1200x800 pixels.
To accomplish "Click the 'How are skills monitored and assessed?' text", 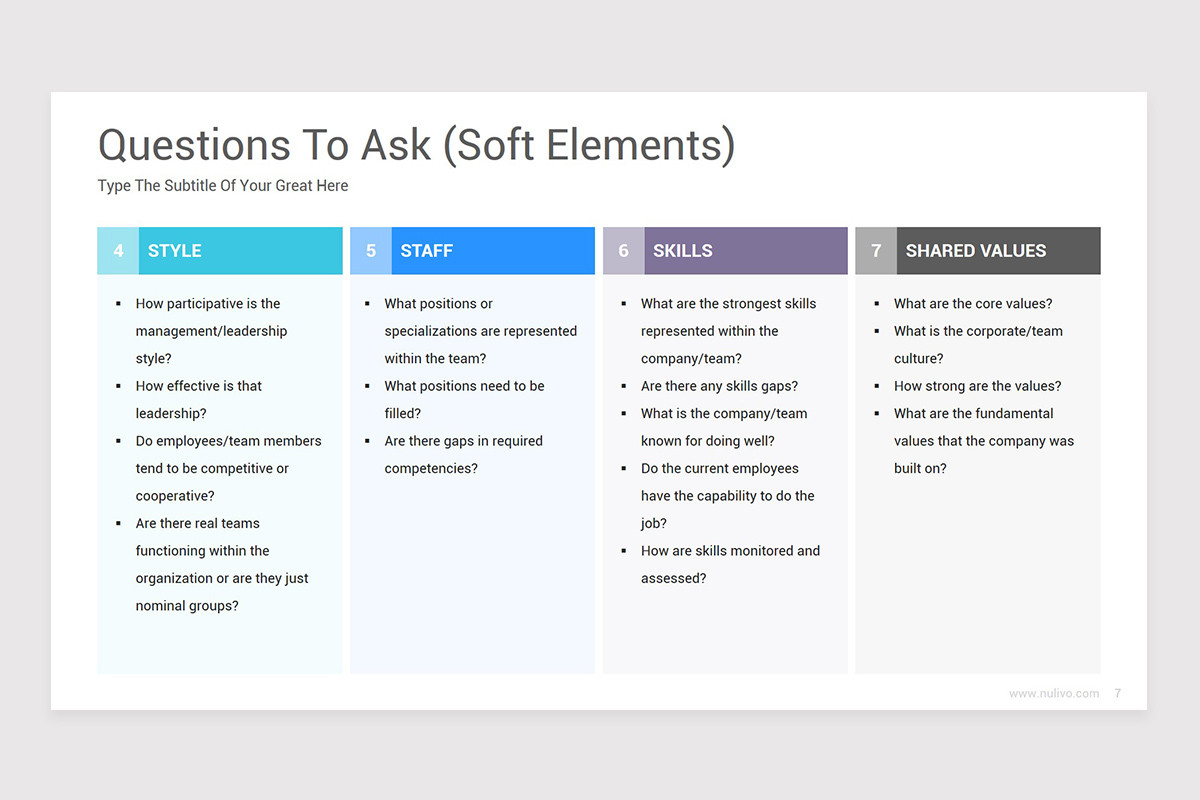I will (x=731, y=565).
